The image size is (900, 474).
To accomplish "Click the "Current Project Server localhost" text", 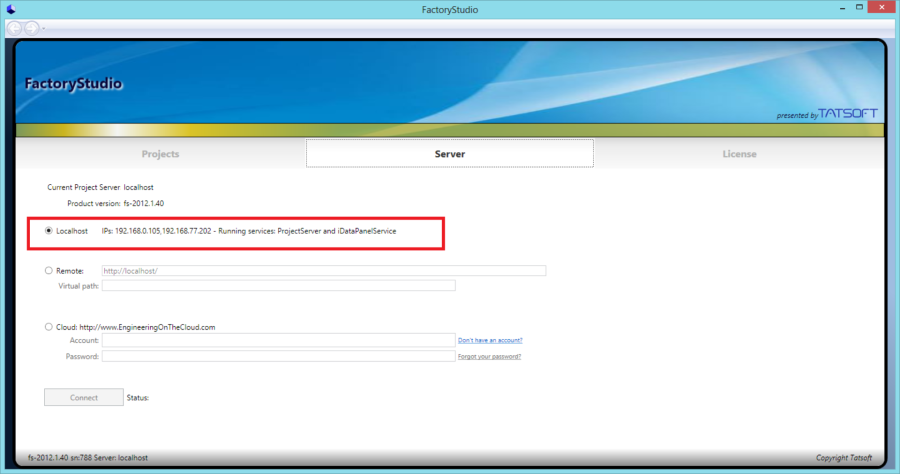I will click(x=100, y=187).
